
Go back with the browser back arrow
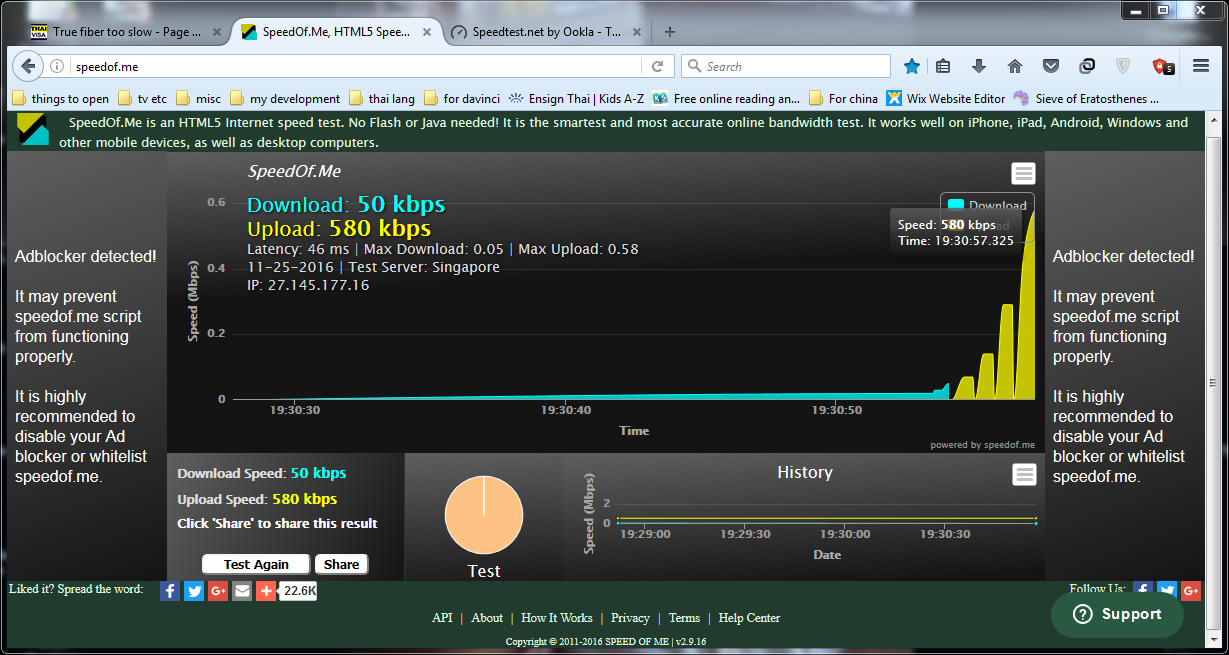pos(28,66)
